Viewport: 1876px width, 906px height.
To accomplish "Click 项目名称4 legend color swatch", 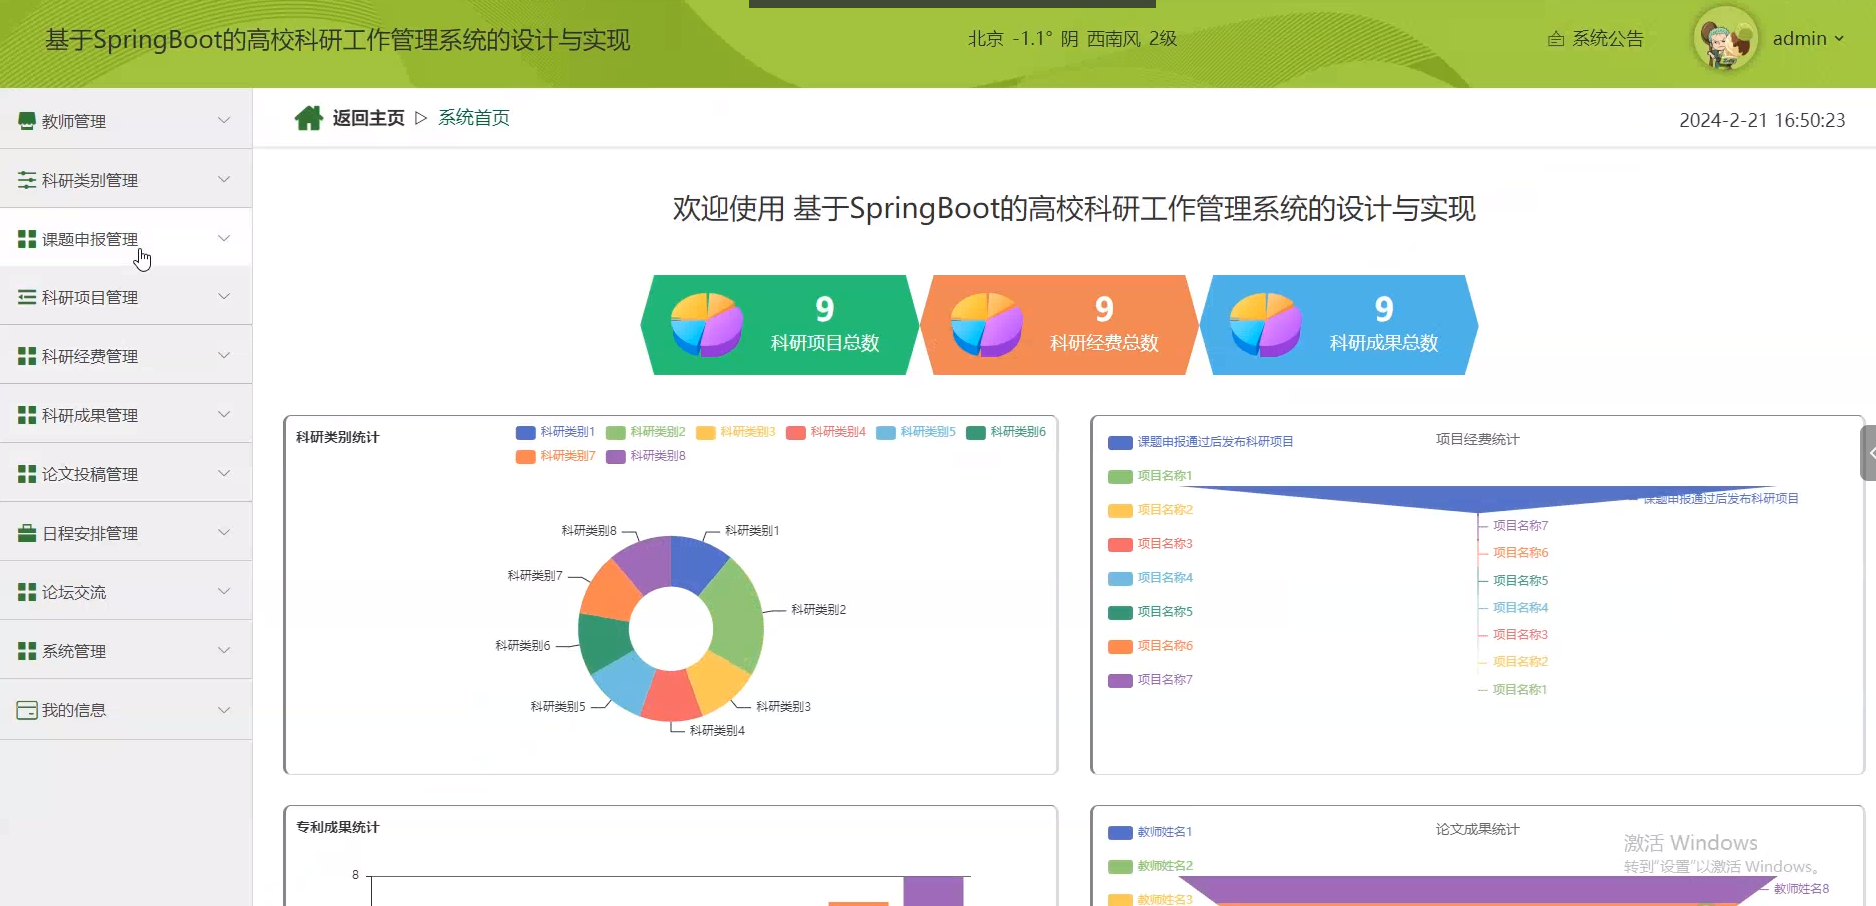I will (1120, 578).
